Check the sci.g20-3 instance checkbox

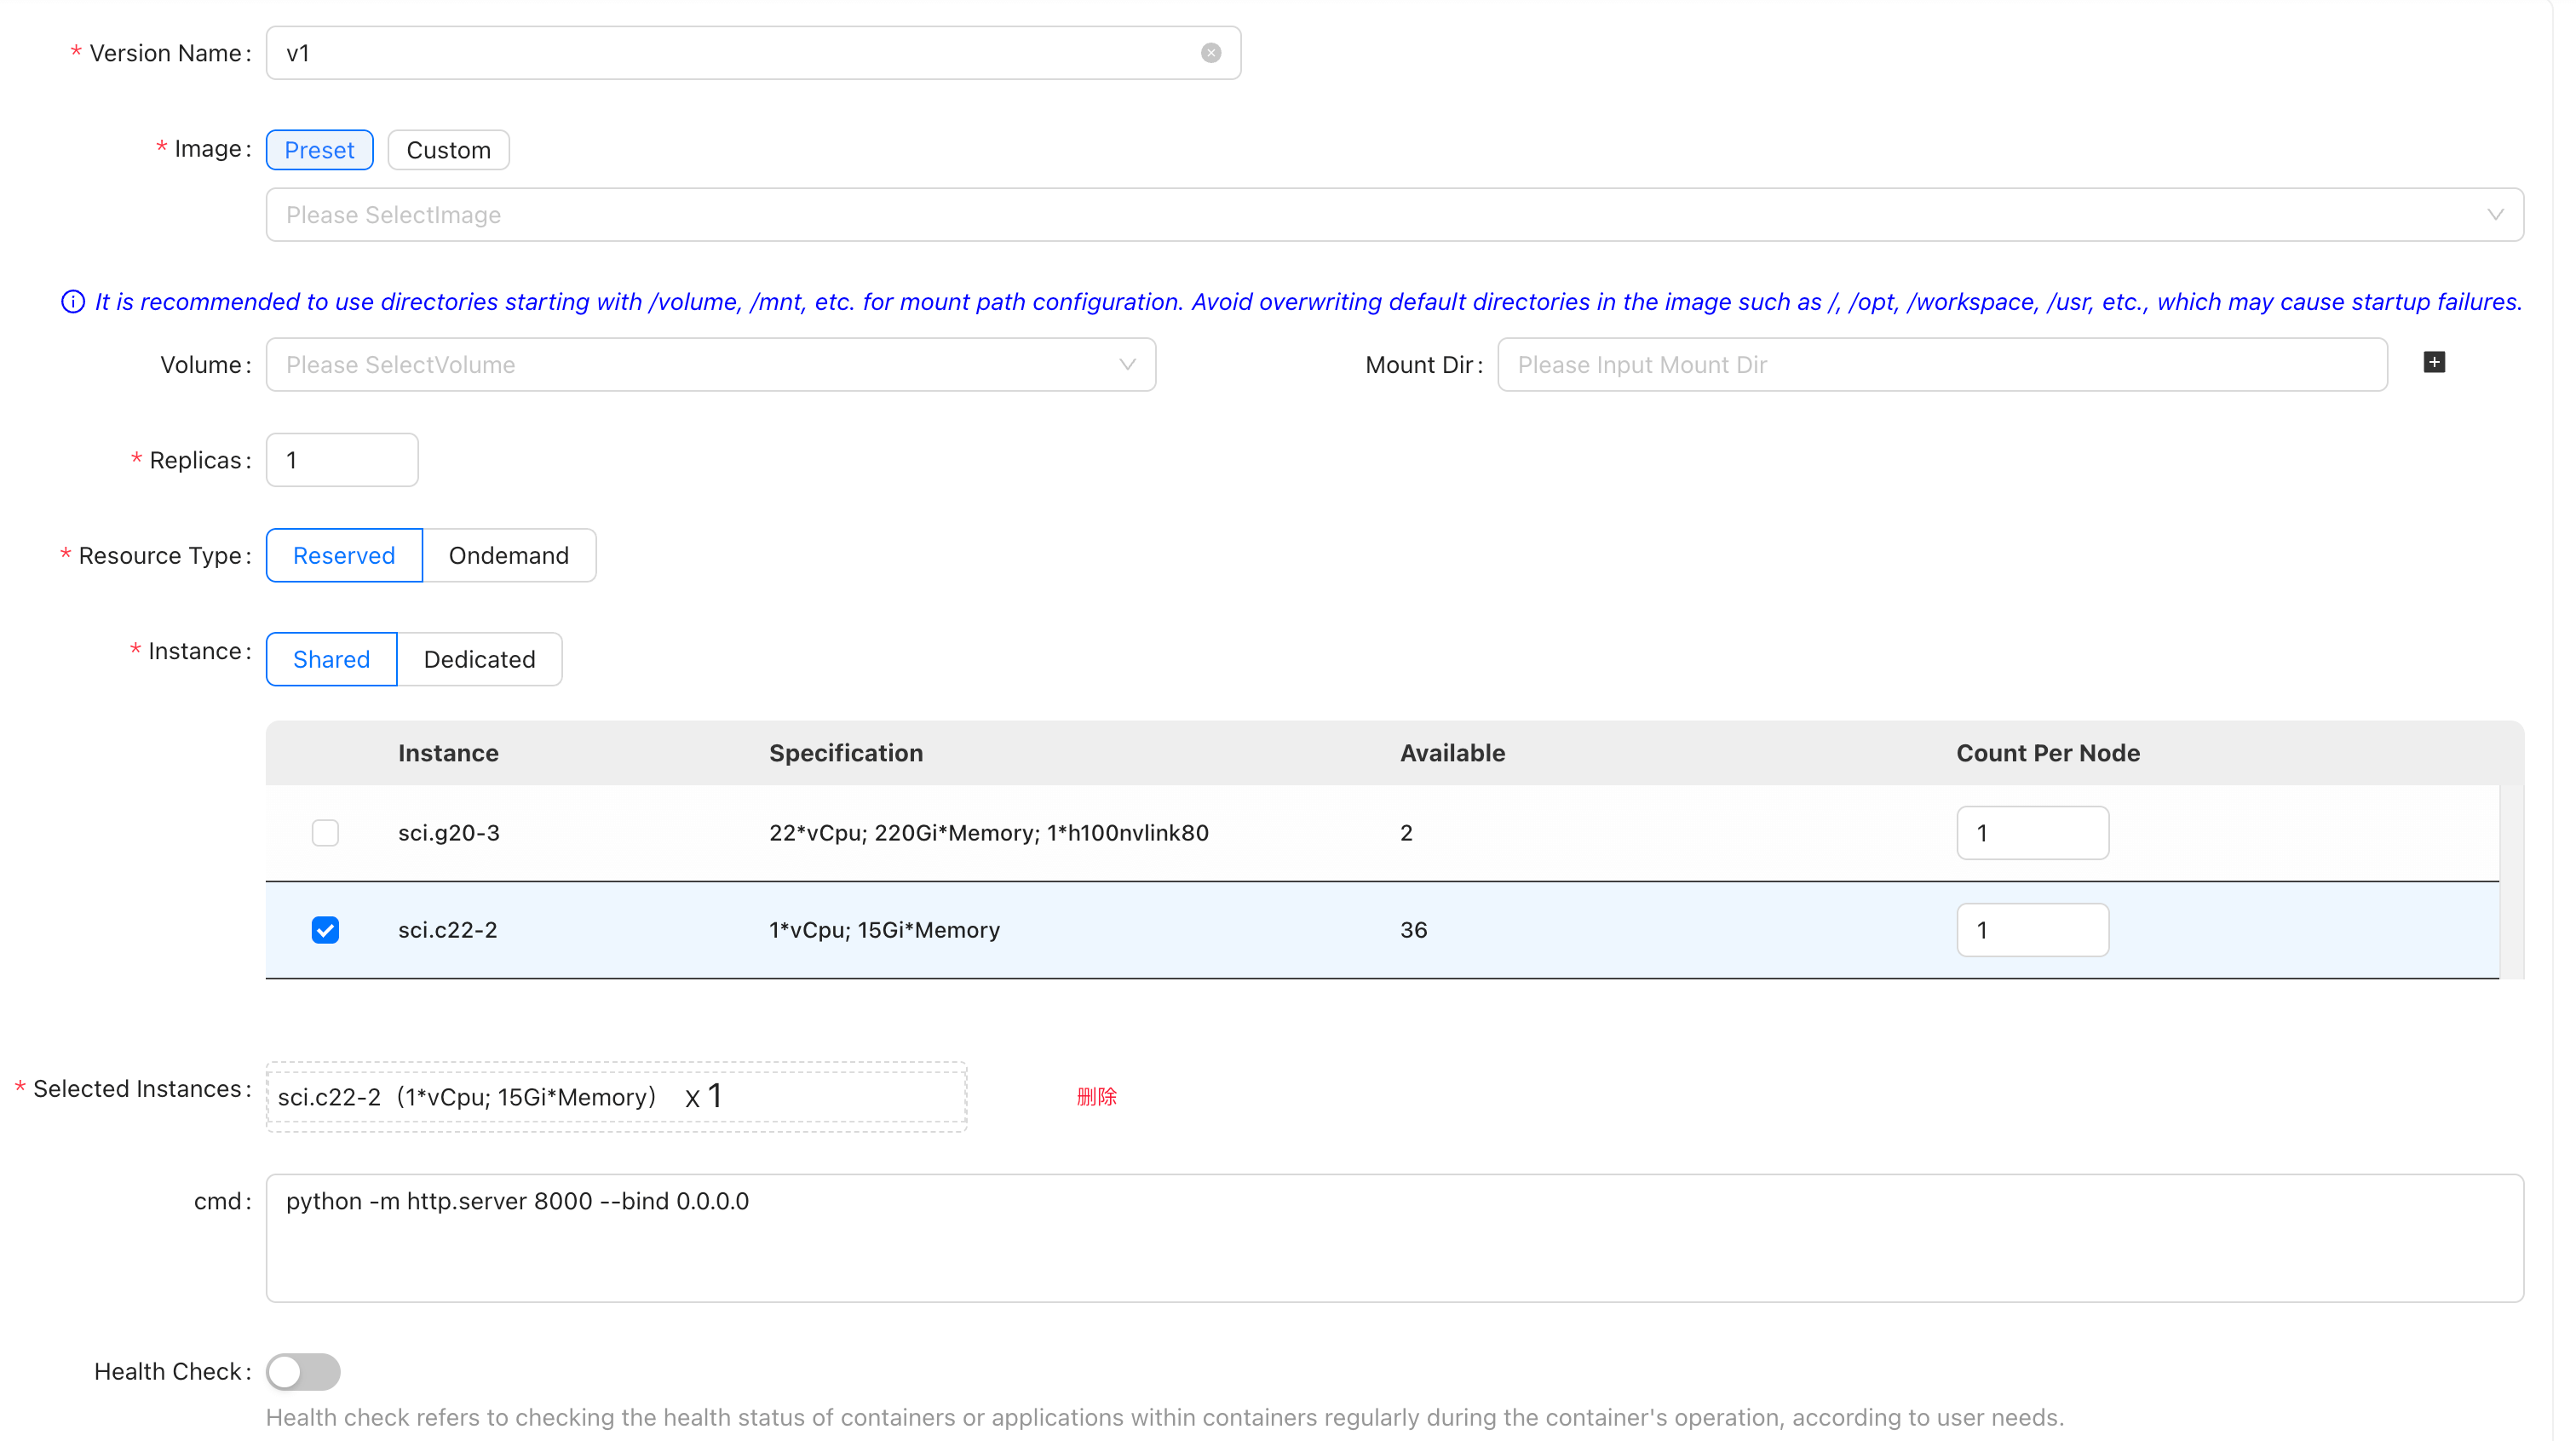point(325,833)
